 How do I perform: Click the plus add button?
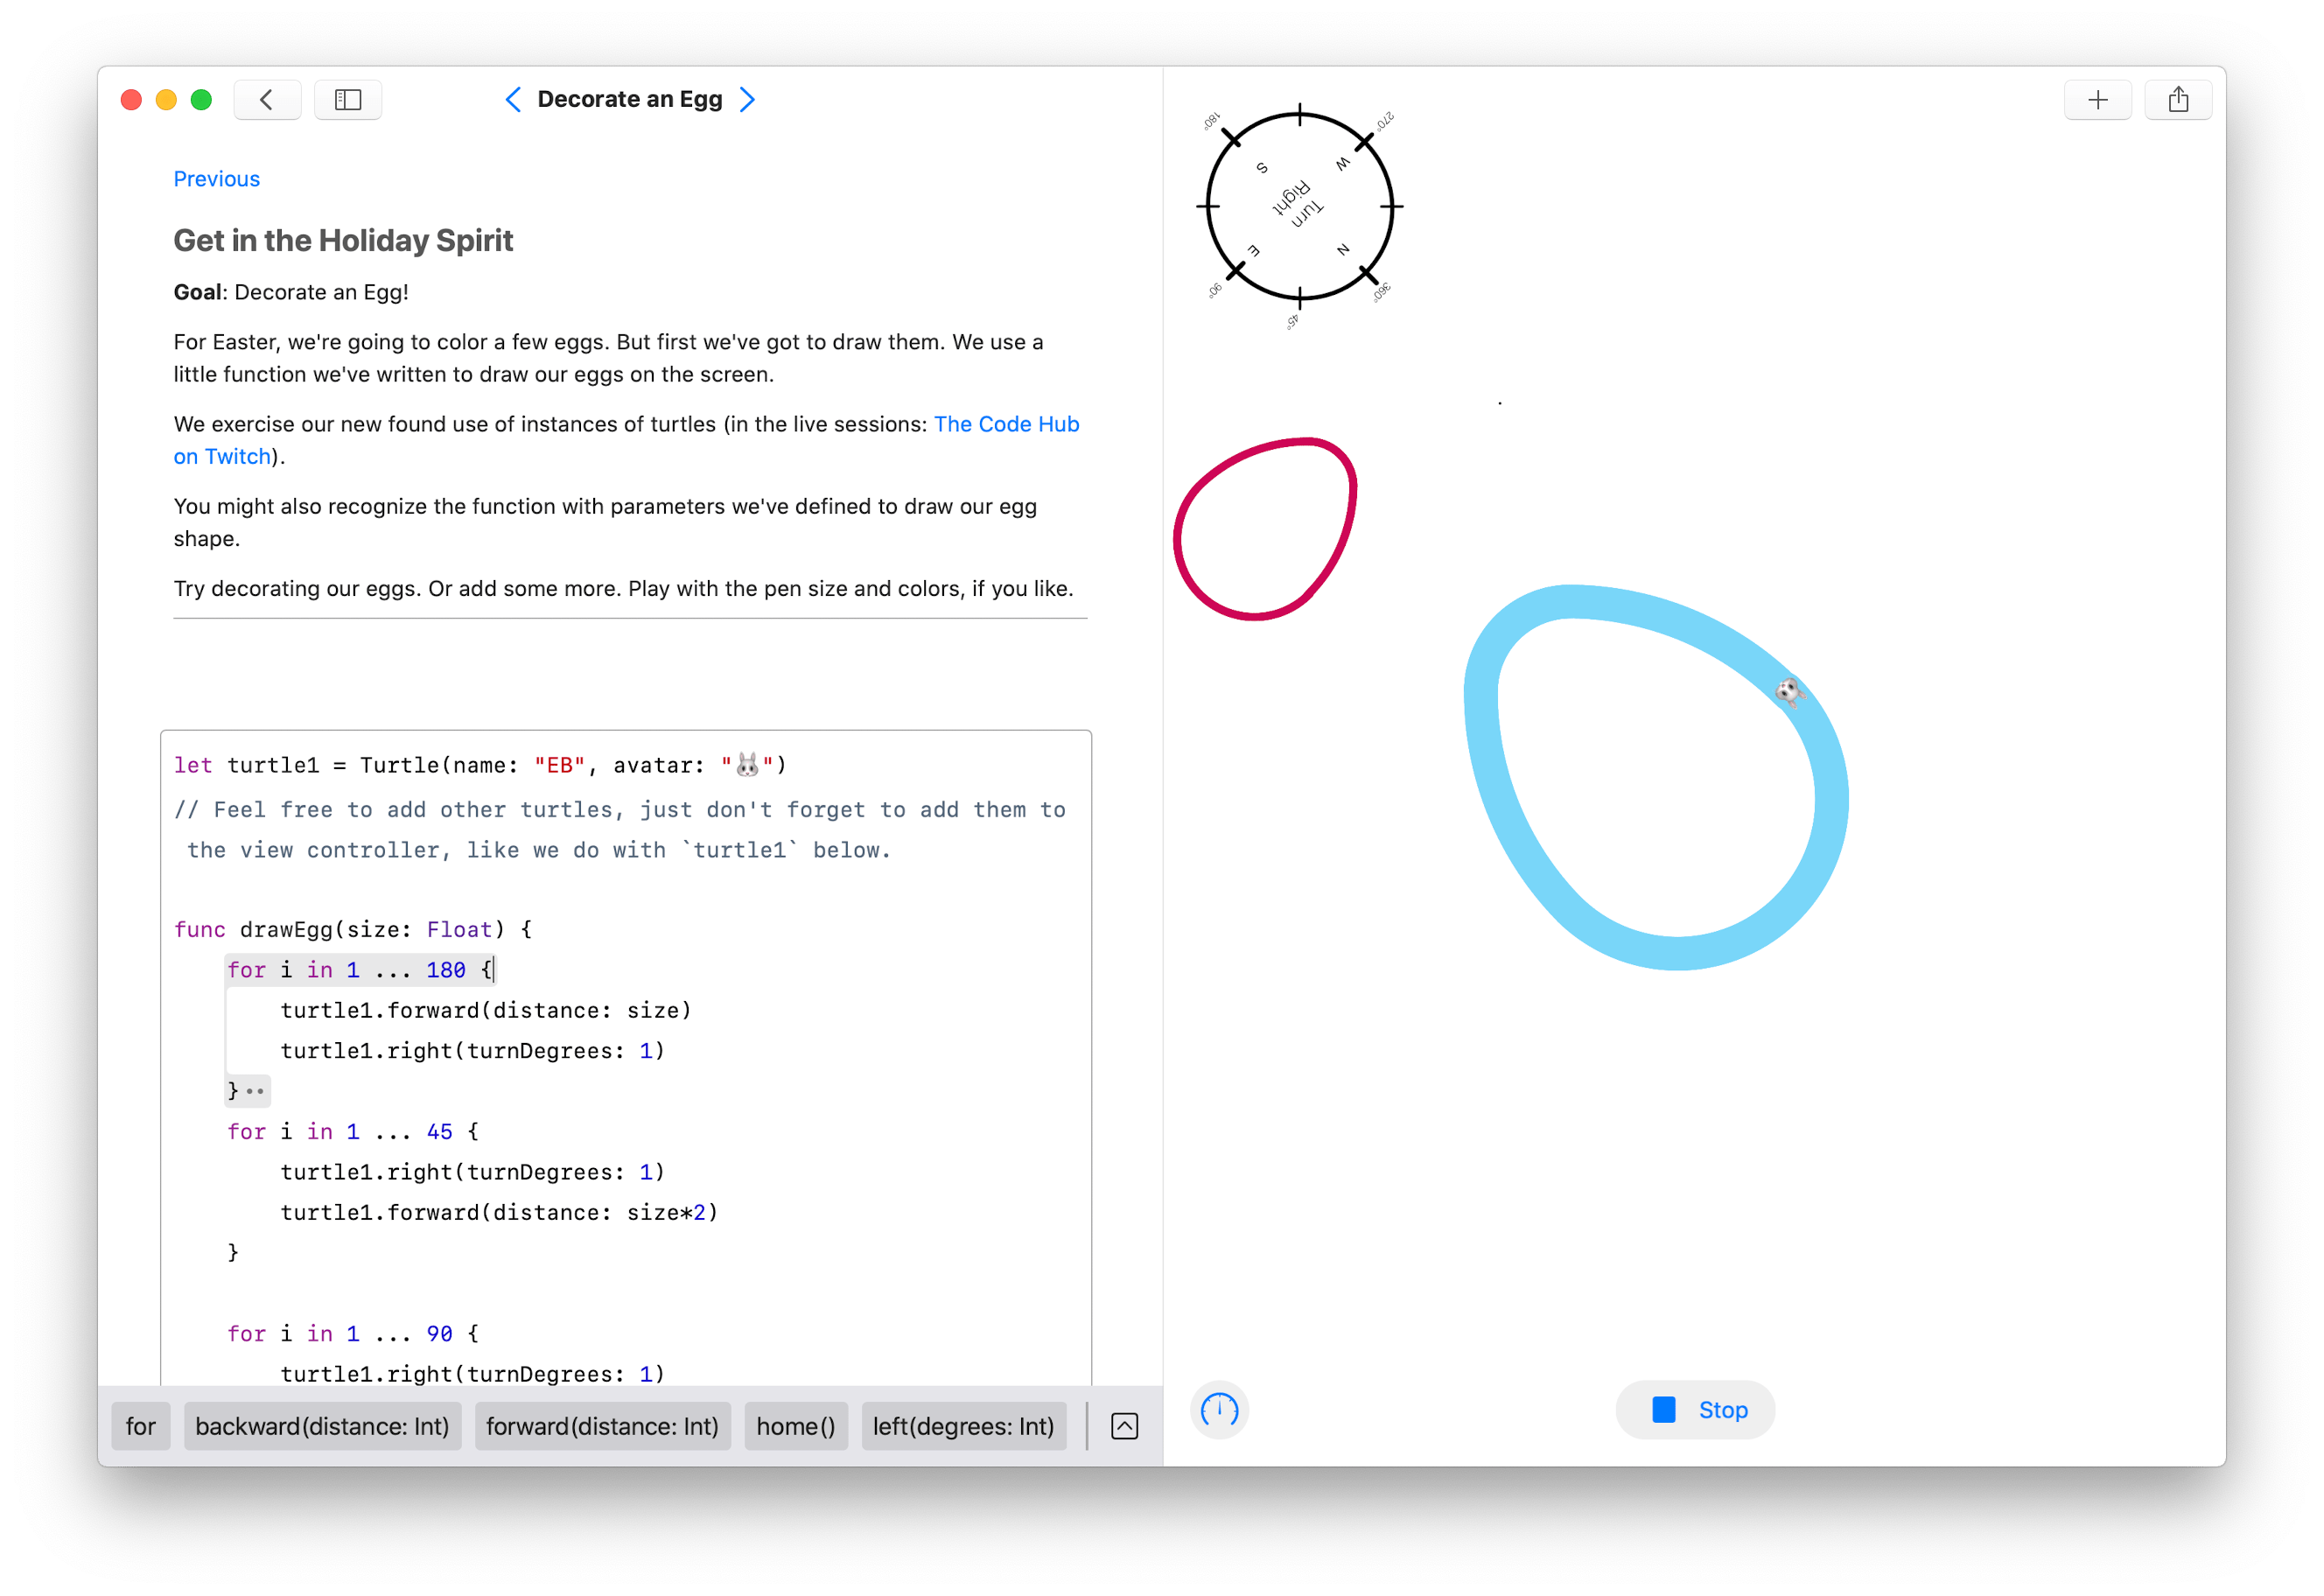click(x=2097, y=100)
